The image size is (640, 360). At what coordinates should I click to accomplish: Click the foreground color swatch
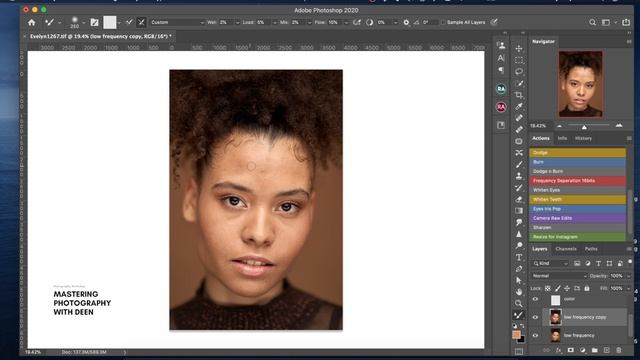click(x=516, y=334)
